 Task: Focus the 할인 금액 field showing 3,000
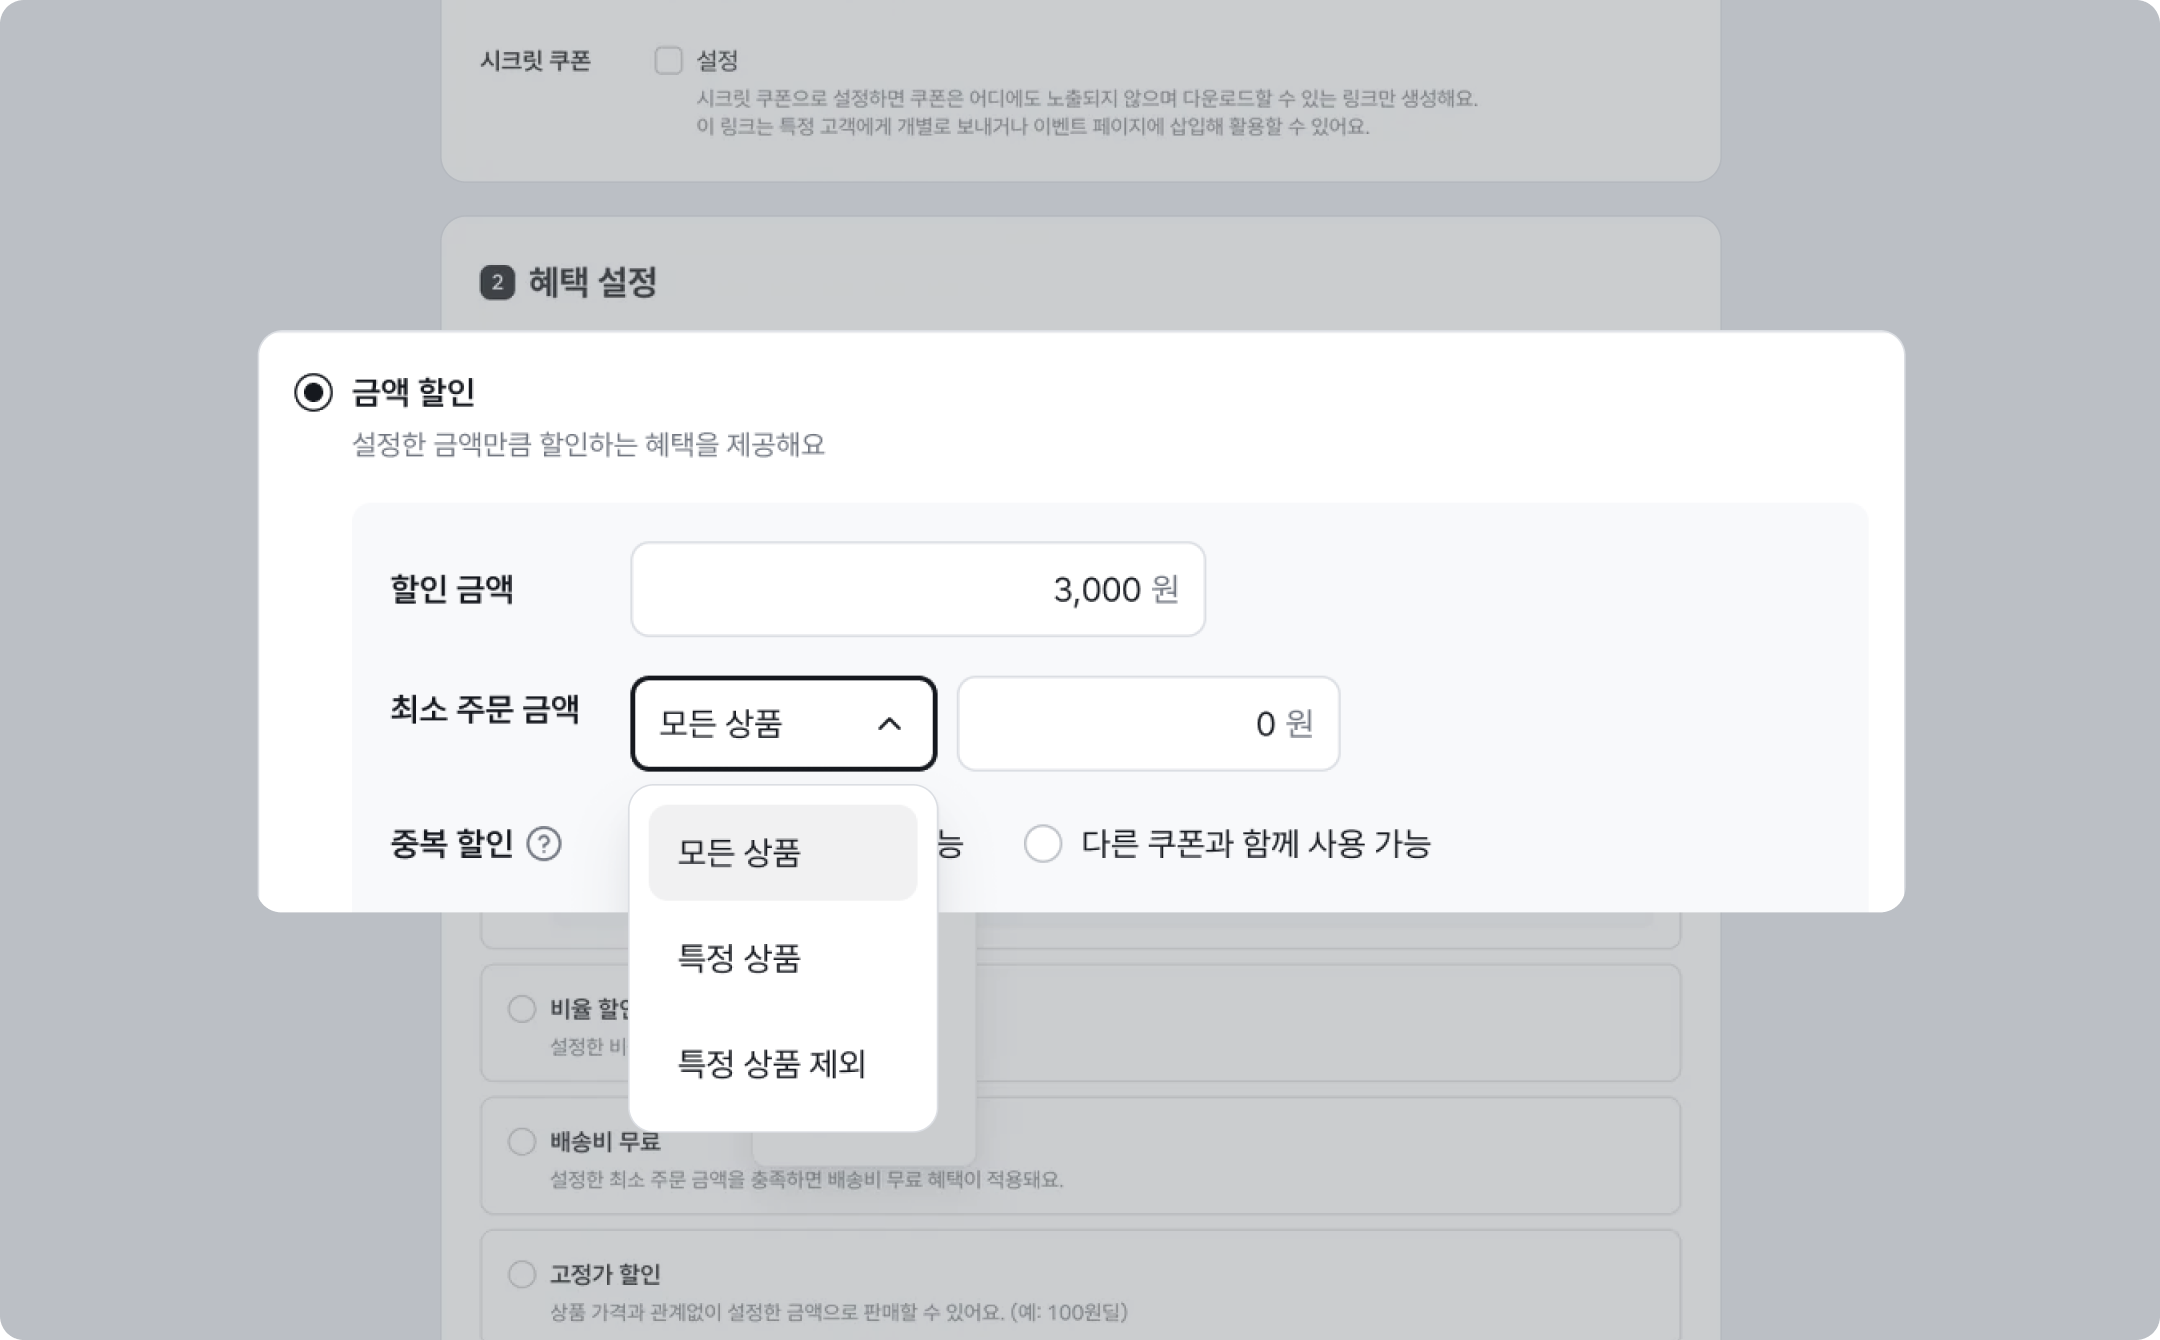917,589
